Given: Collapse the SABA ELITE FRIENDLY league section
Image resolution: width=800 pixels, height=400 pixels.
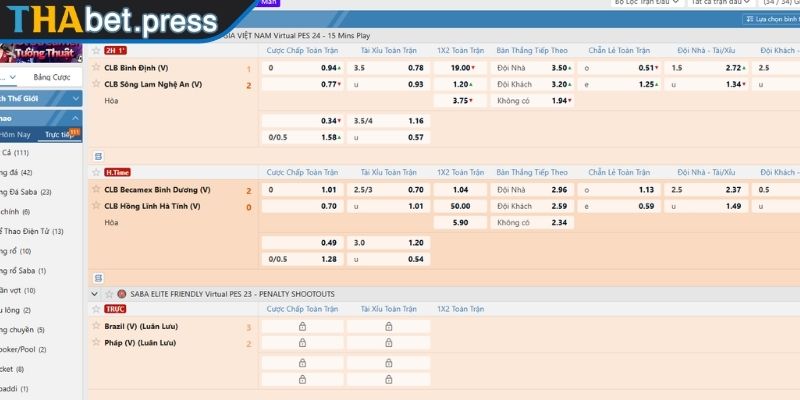Looking at the screenshot, I should tap(96, 294).
